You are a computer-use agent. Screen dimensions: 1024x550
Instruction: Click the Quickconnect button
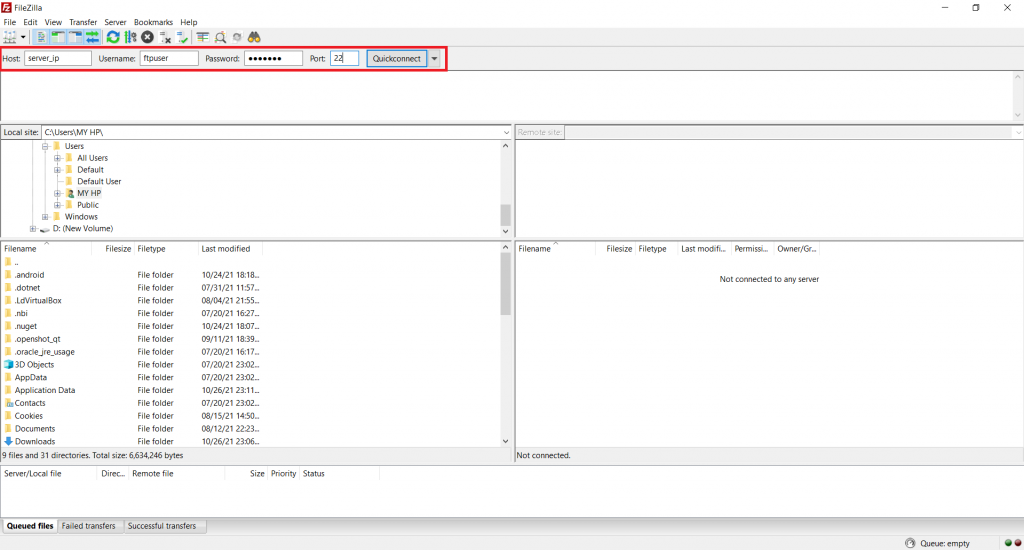(x=396, y=58)
